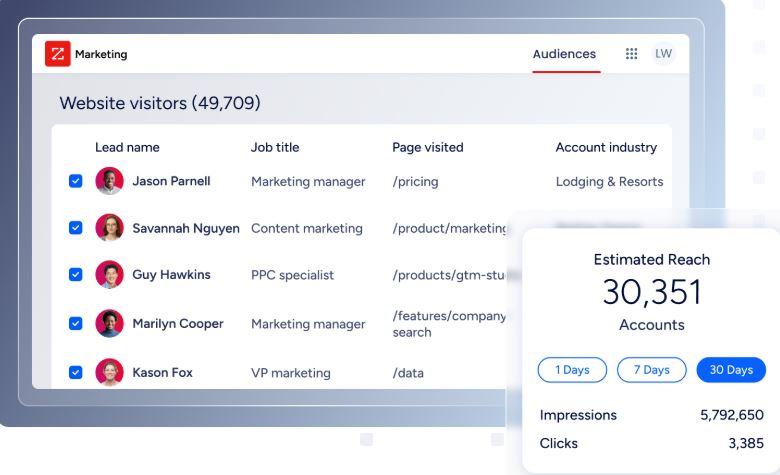The image size is (780, 475).
Task: Click Marilyn Cooper's profile photo
Action: click(109, 323)
